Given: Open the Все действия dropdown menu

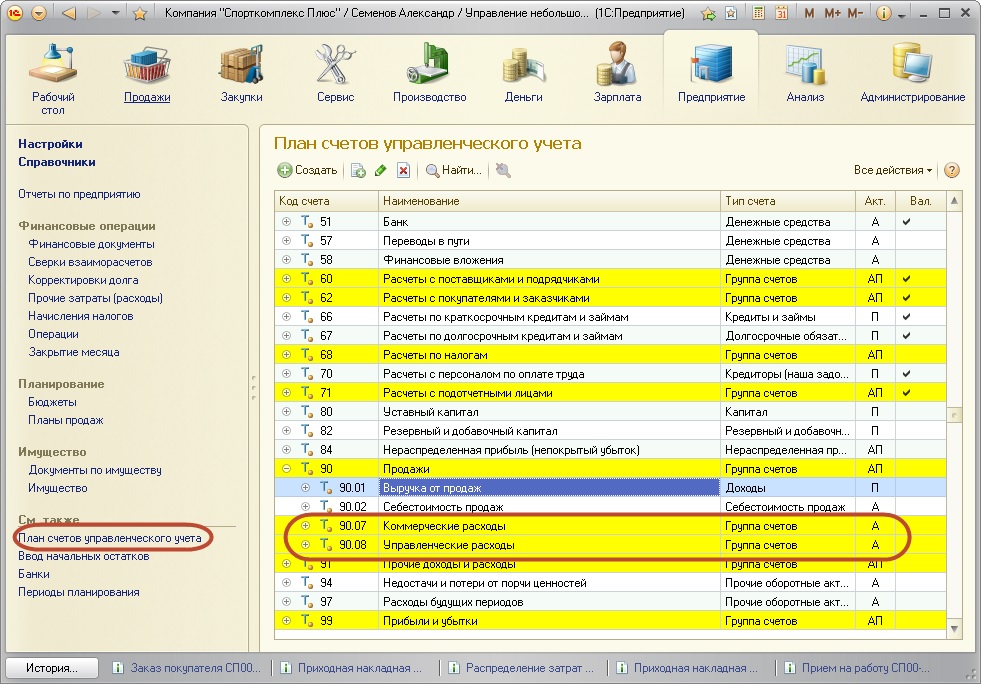Looking at the screenshot, I should 892,170.
